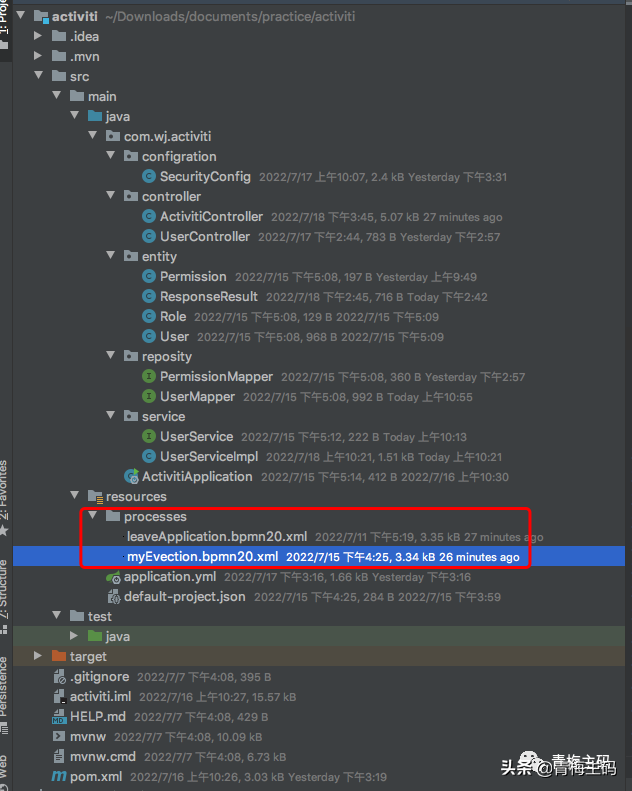Open the Persistence tool window tab

[x=4, y=694]
